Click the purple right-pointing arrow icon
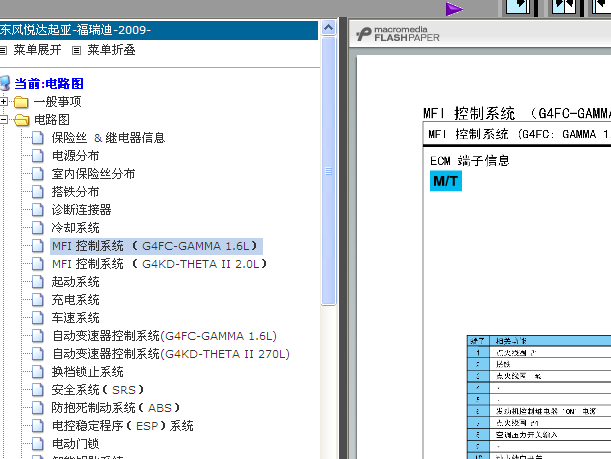The height and width of the screenshot is (459, 611). [x=454, y=9]
